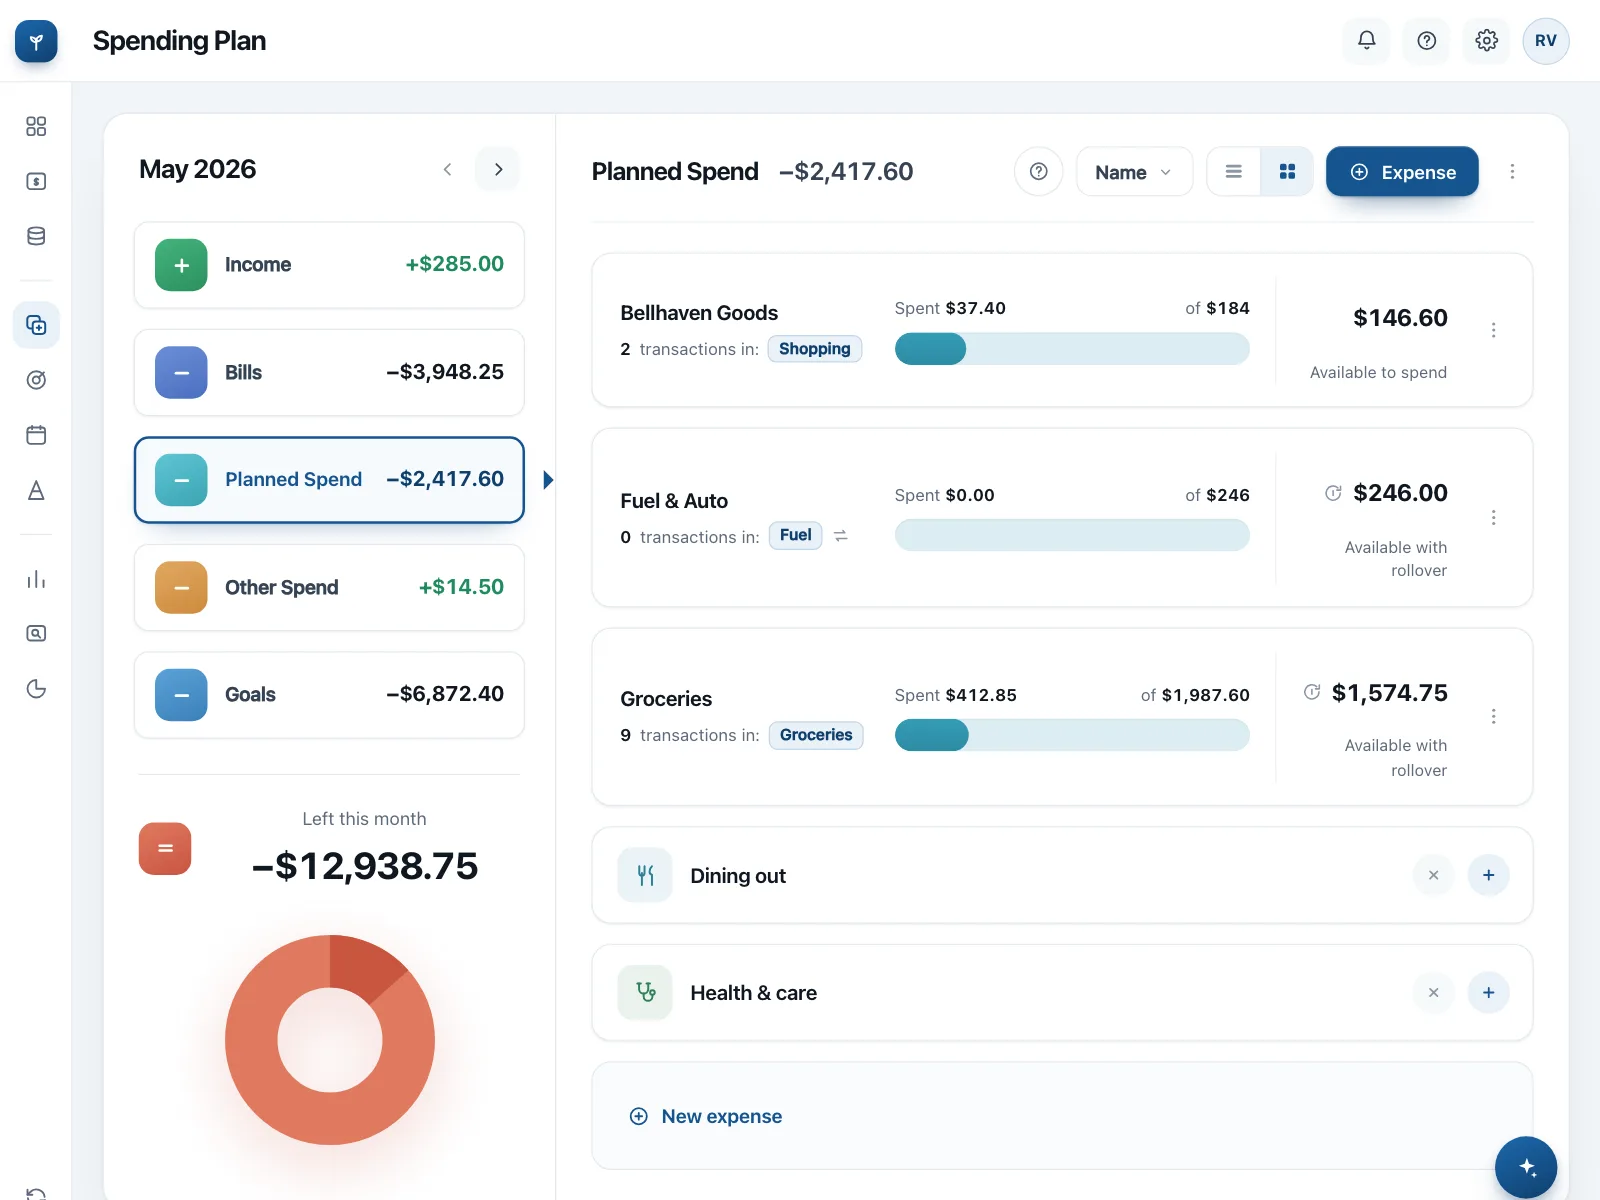Select the spending plan icon in sidebar
The width and height of the screenshot is (1600, 1200).
point(36,325)
